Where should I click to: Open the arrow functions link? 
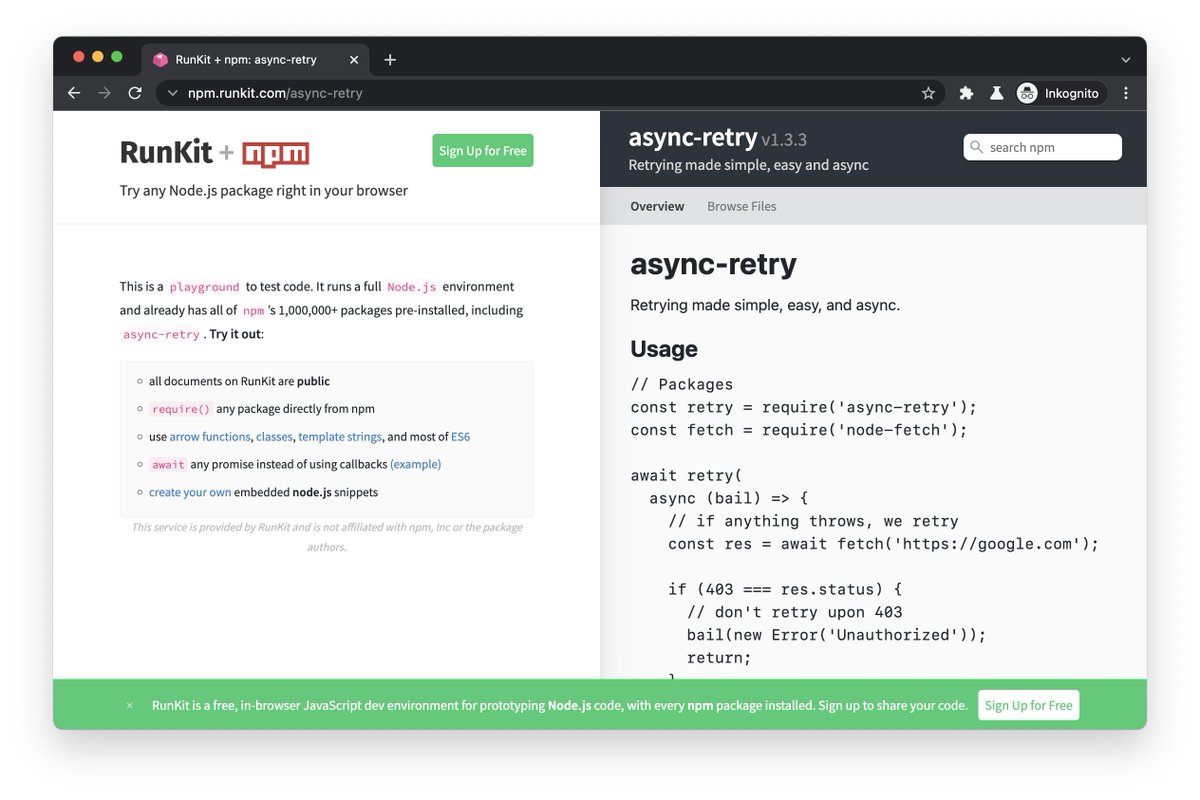210,437
